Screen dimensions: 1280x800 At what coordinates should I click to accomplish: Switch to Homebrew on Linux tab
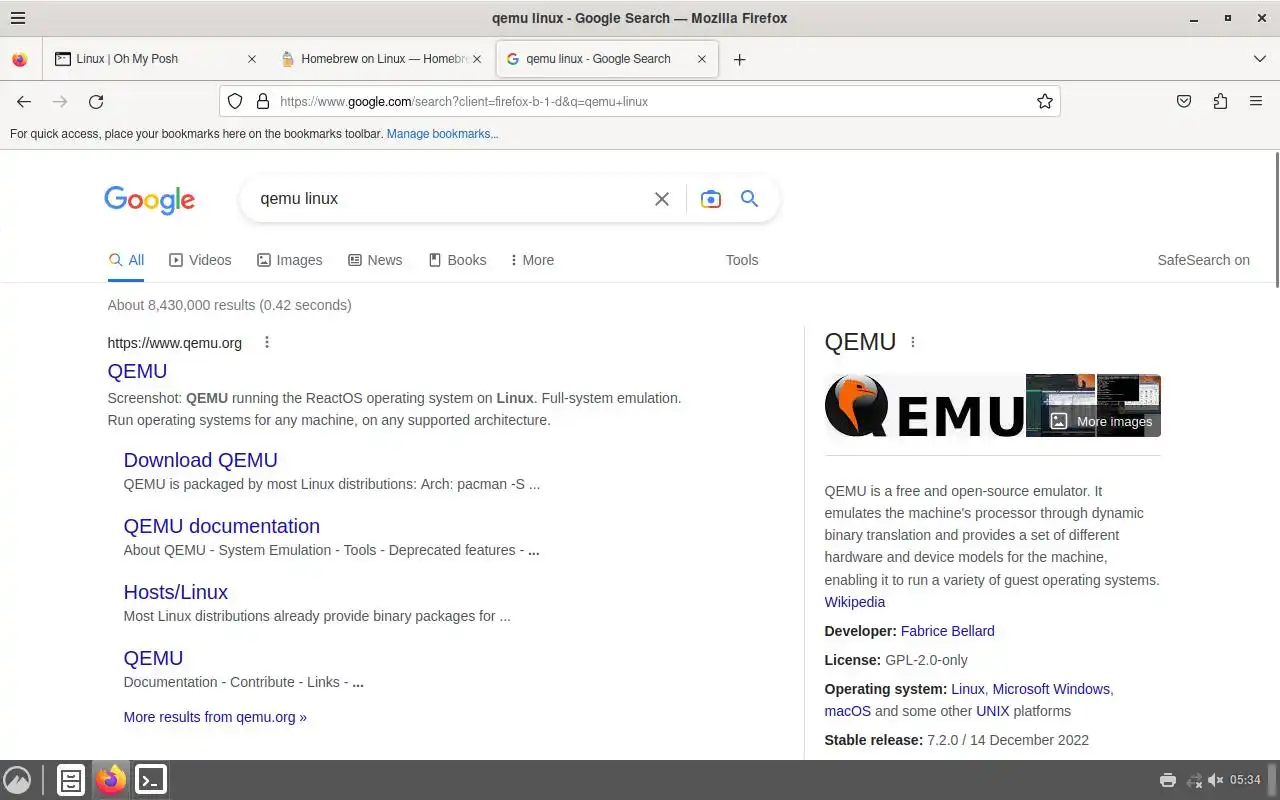381,59
